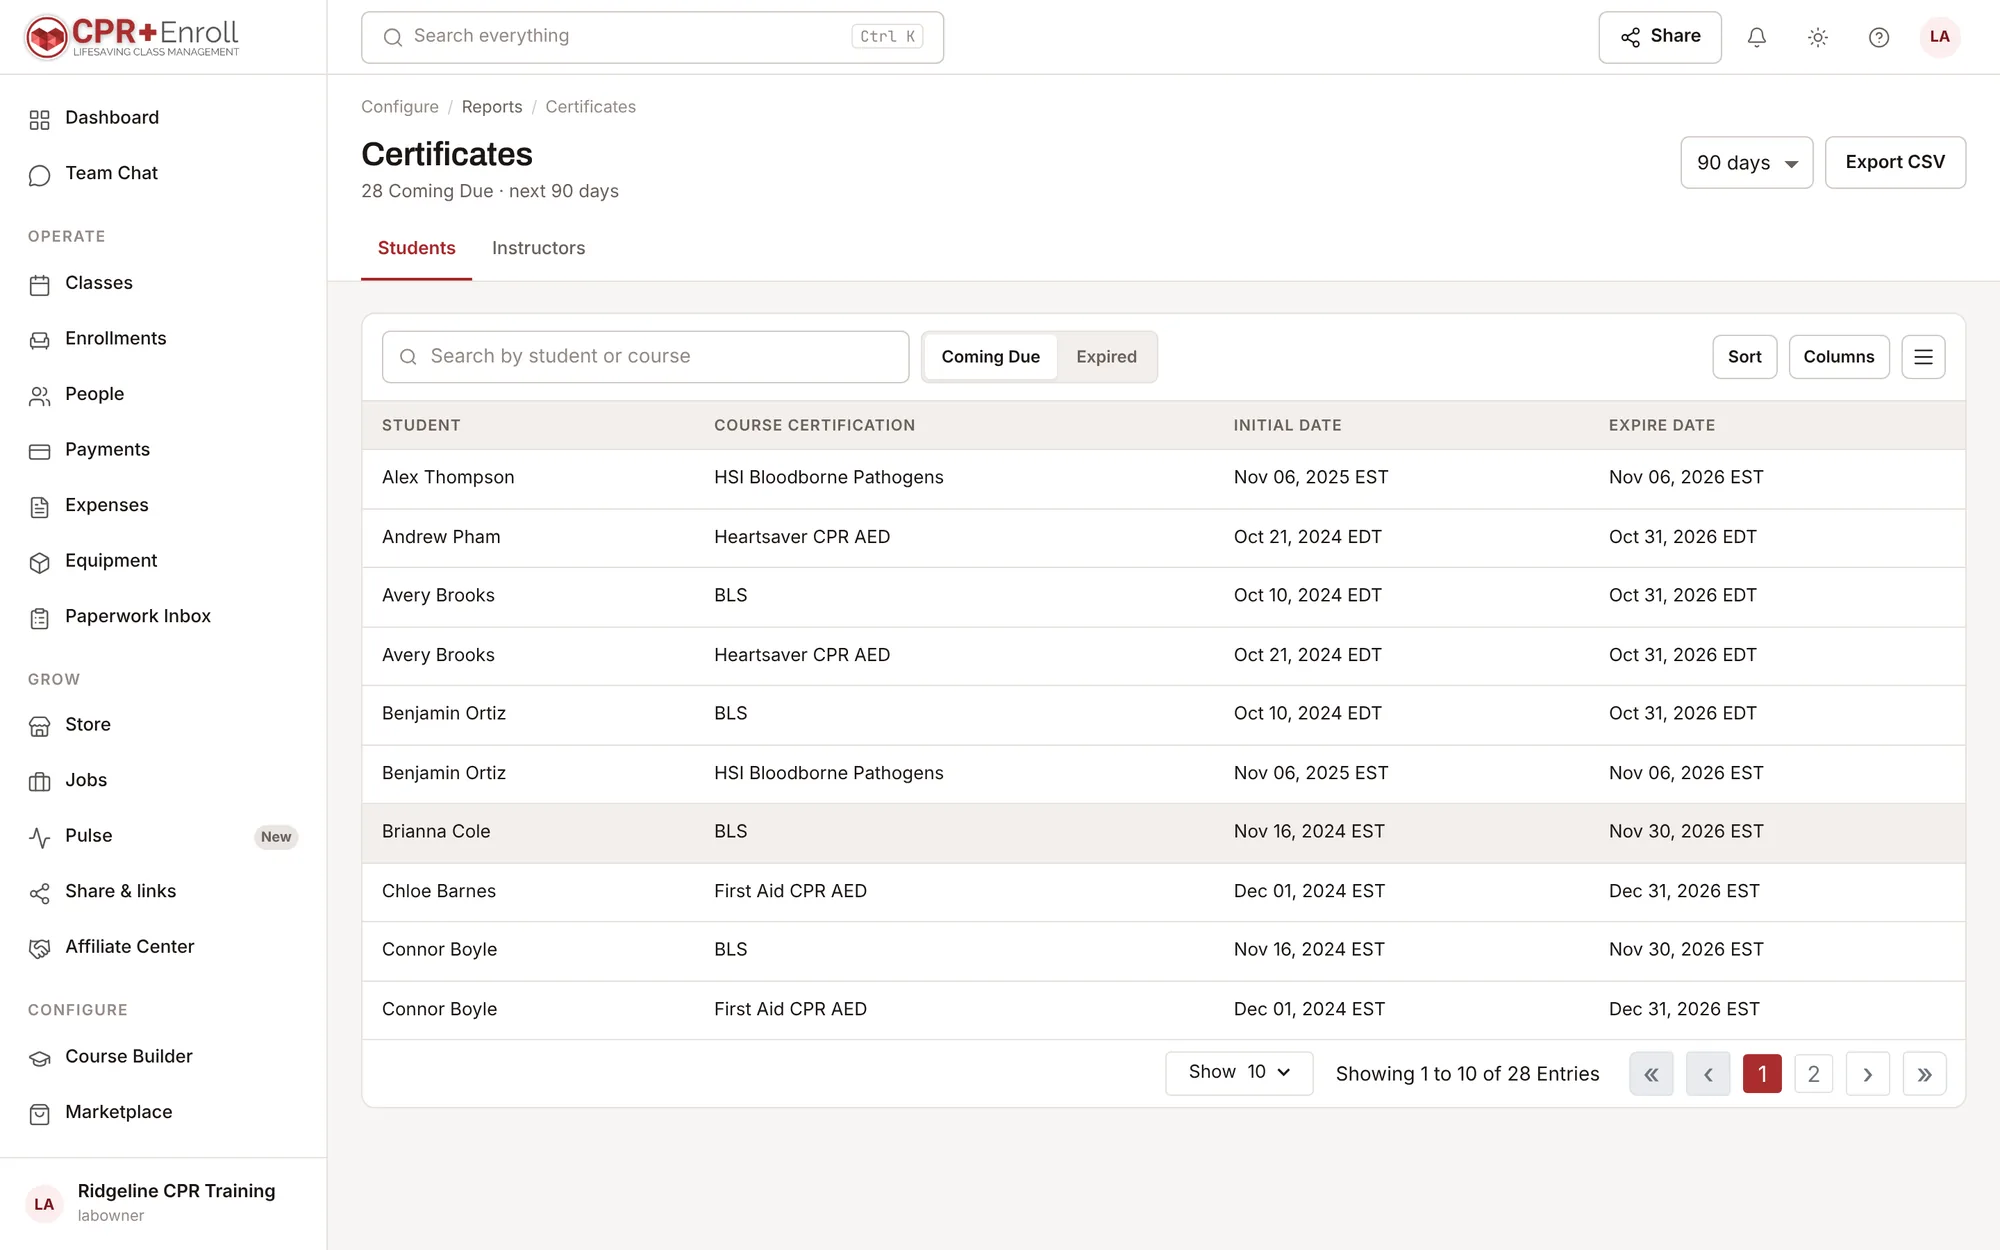Open Ridgeline CPR Training account switcher
The width and height of the screenshot is (2000, 1250).
click(x=163, y=1203)
